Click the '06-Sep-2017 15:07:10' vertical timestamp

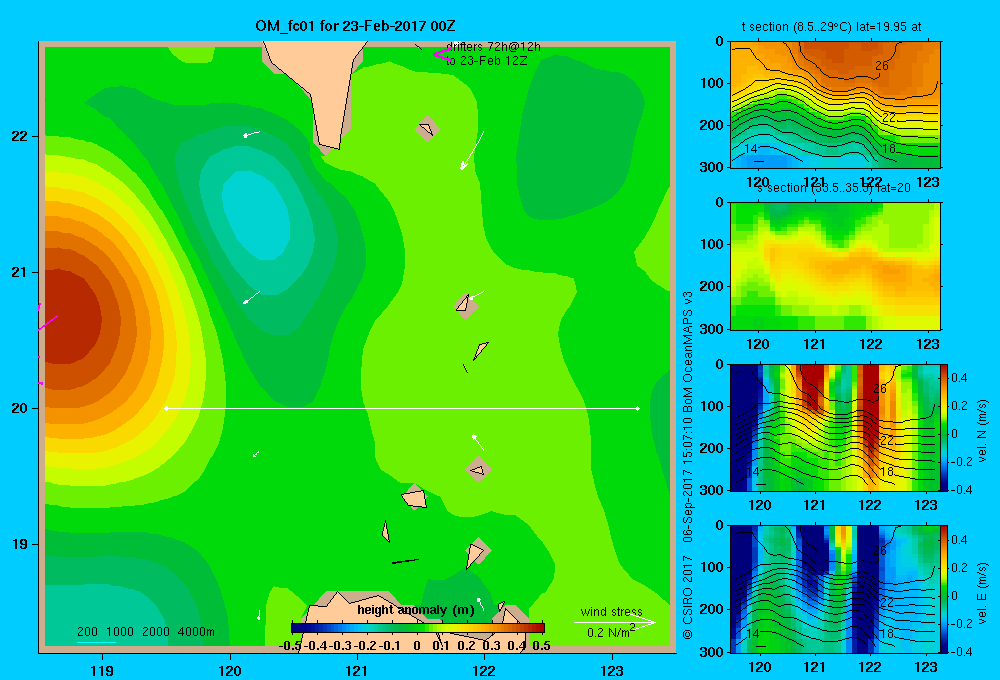(688, 480)
